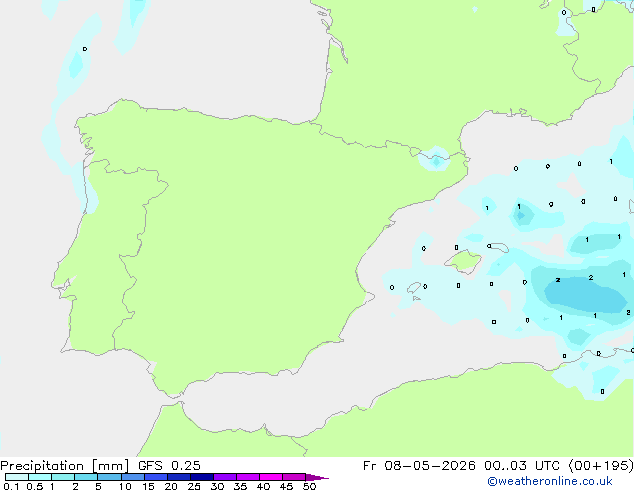
Task: Click the 10–15 mm blue legend swatch
Action: pos(132,477)
